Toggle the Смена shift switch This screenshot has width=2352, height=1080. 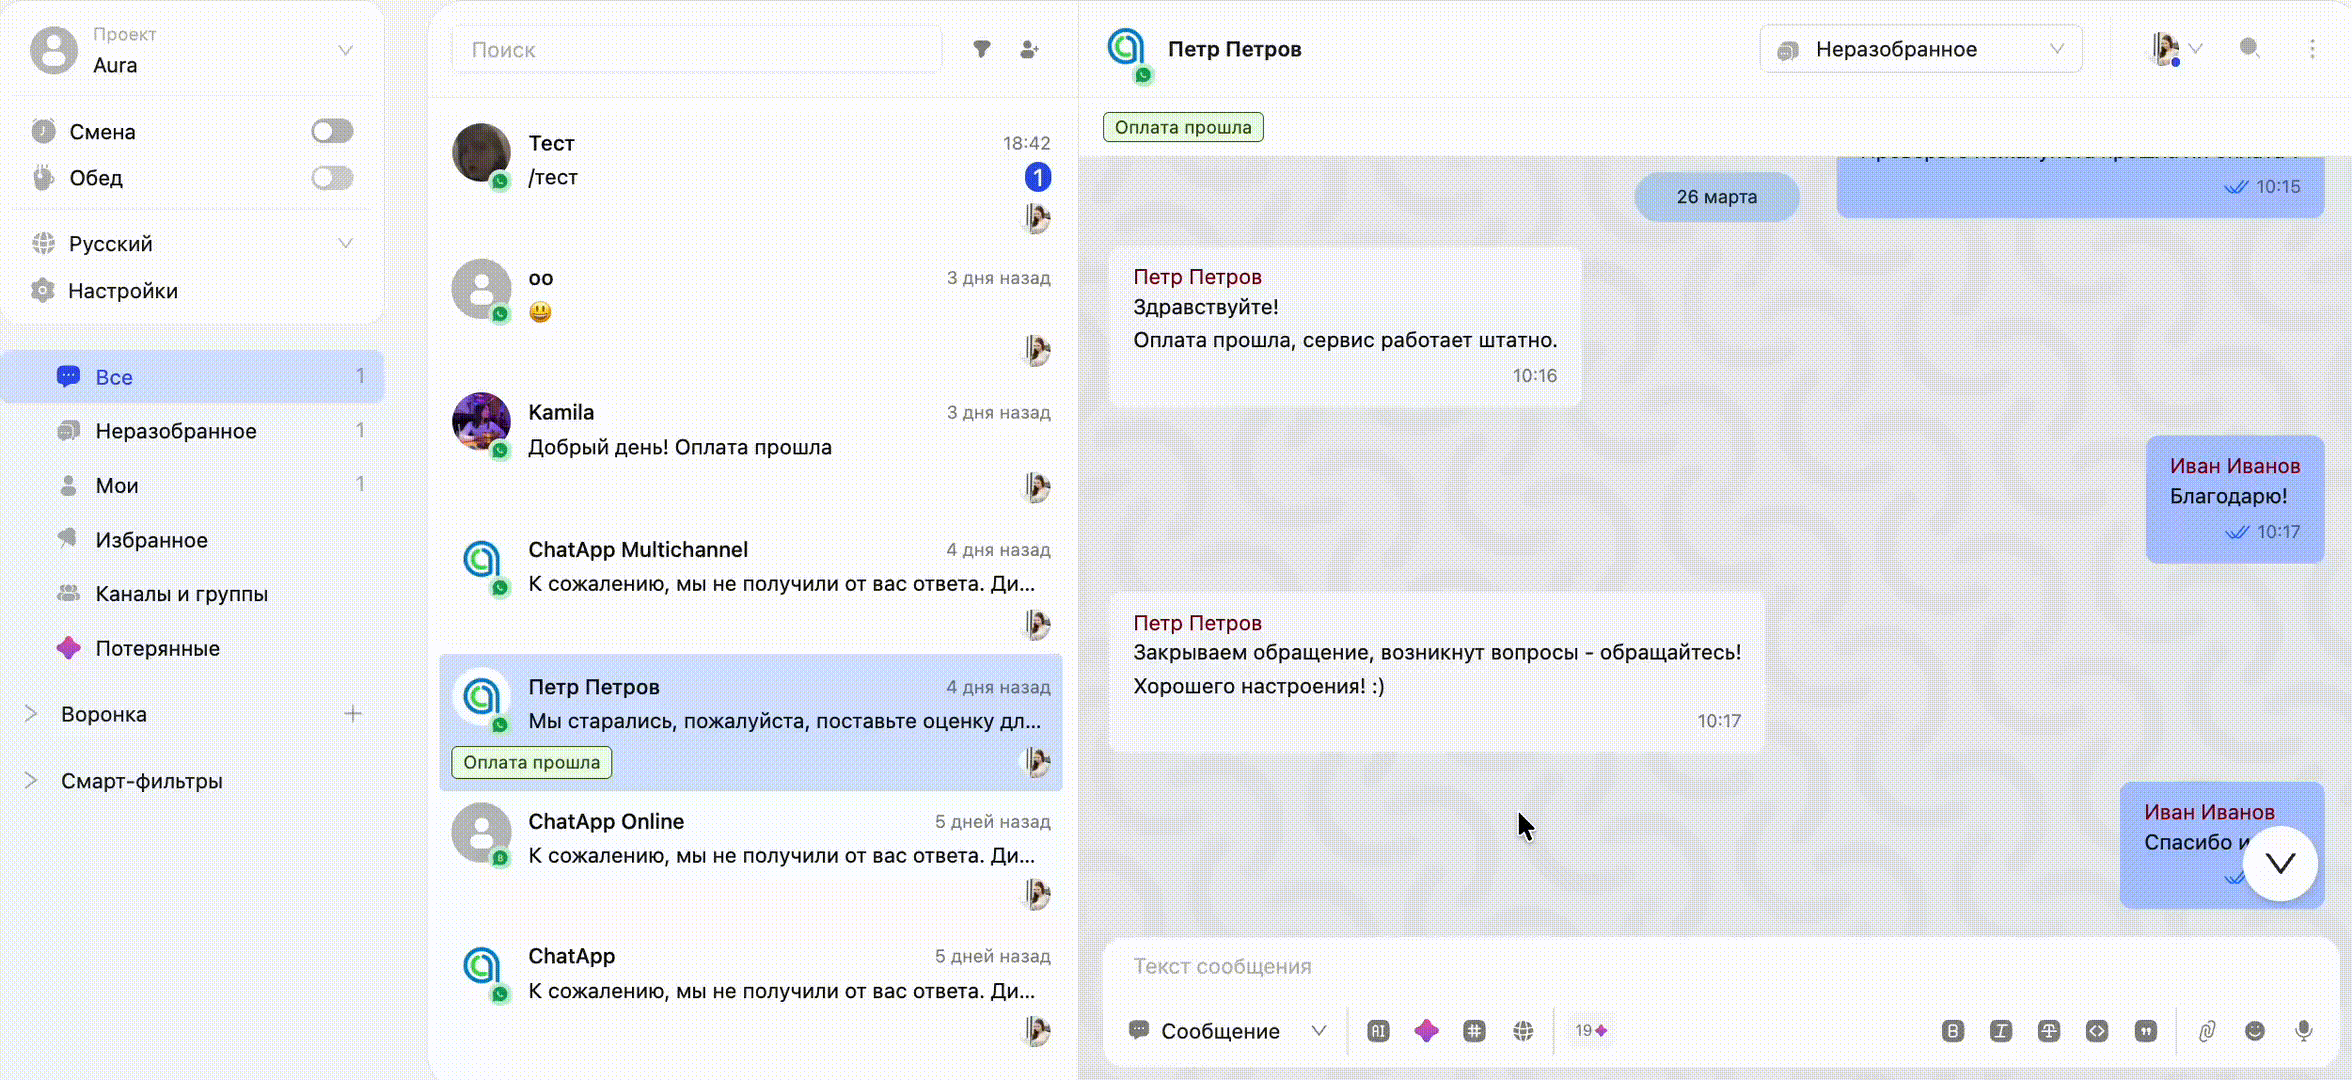click(x=332, y=131)
